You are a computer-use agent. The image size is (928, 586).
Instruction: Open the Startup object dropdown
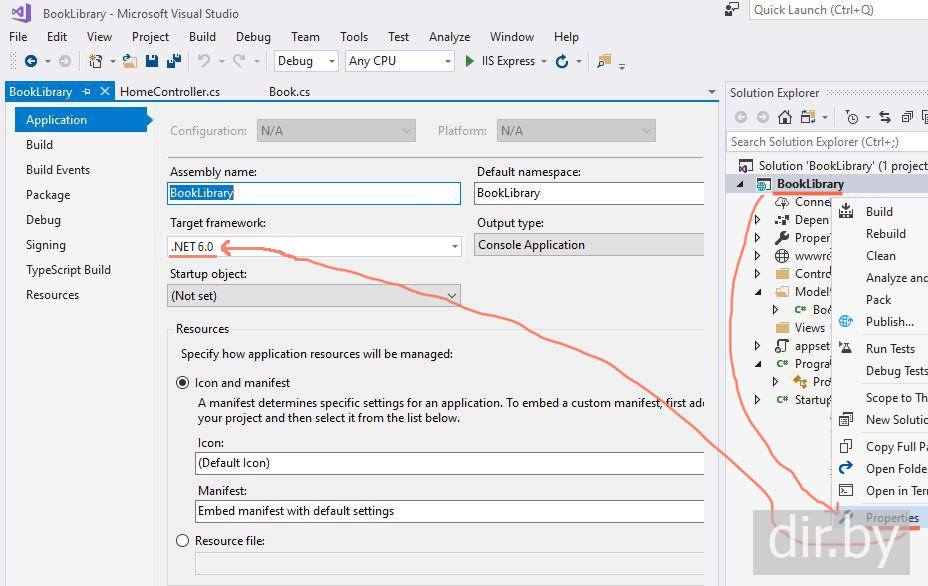pyautogui.click(x=451, y=296)
